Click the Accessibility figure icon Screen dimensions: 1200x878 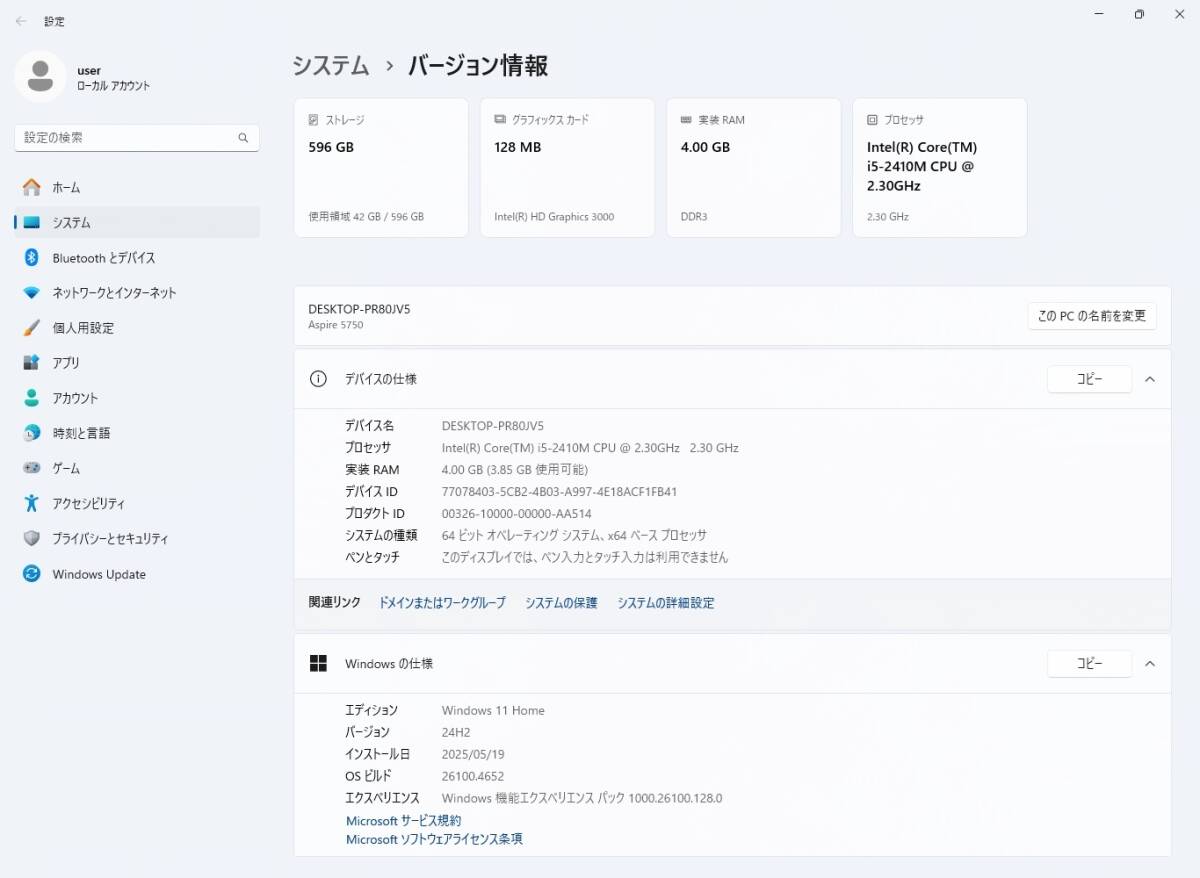(32, 503)
